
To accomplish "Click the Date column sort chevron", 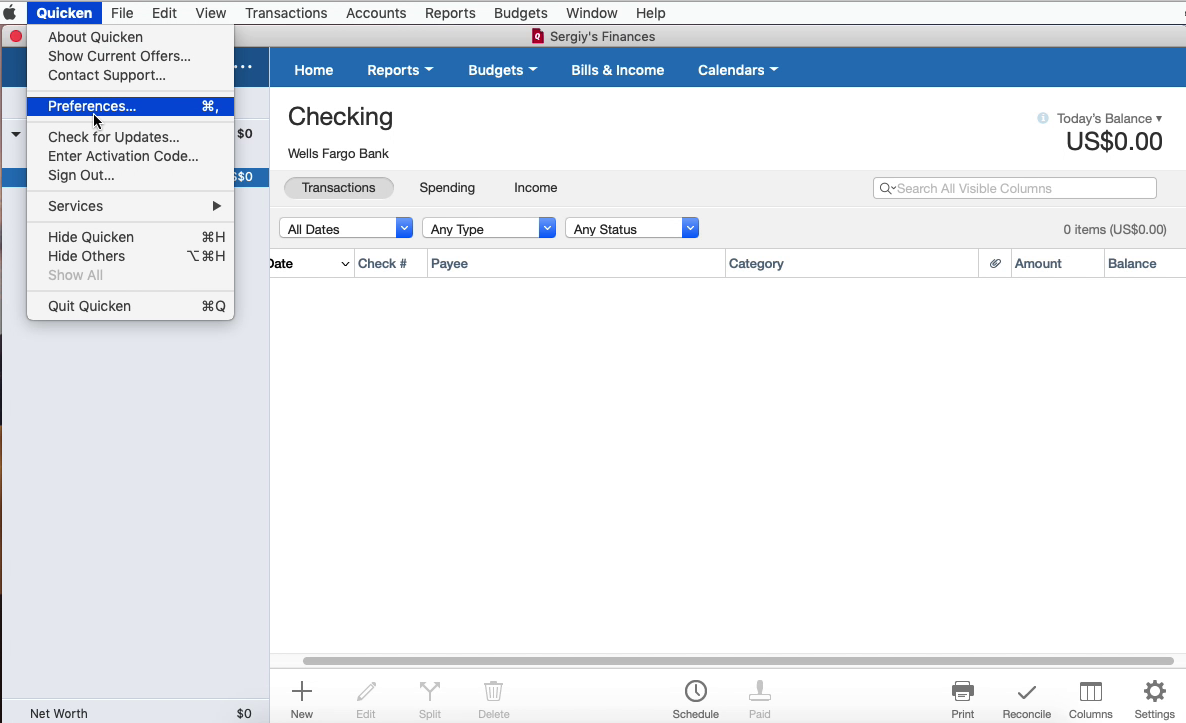I will [x=345, y=264].
